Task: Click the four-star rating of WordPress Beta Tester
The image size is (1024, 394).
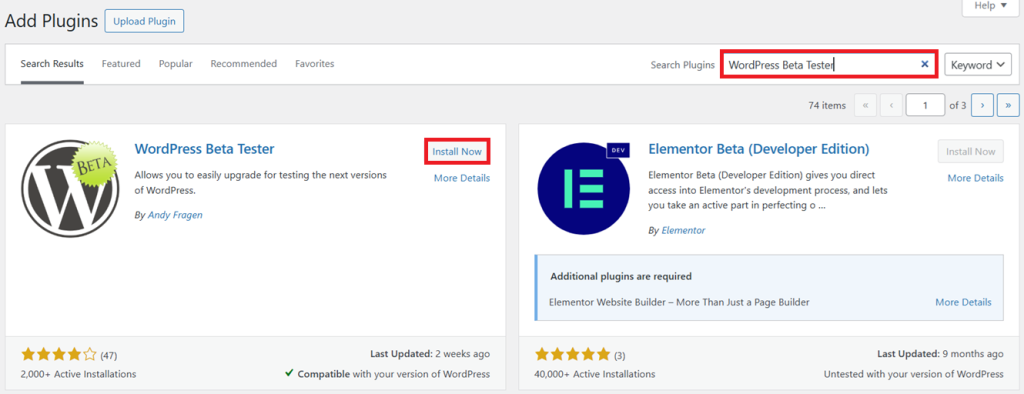Action: pos(59,355)
